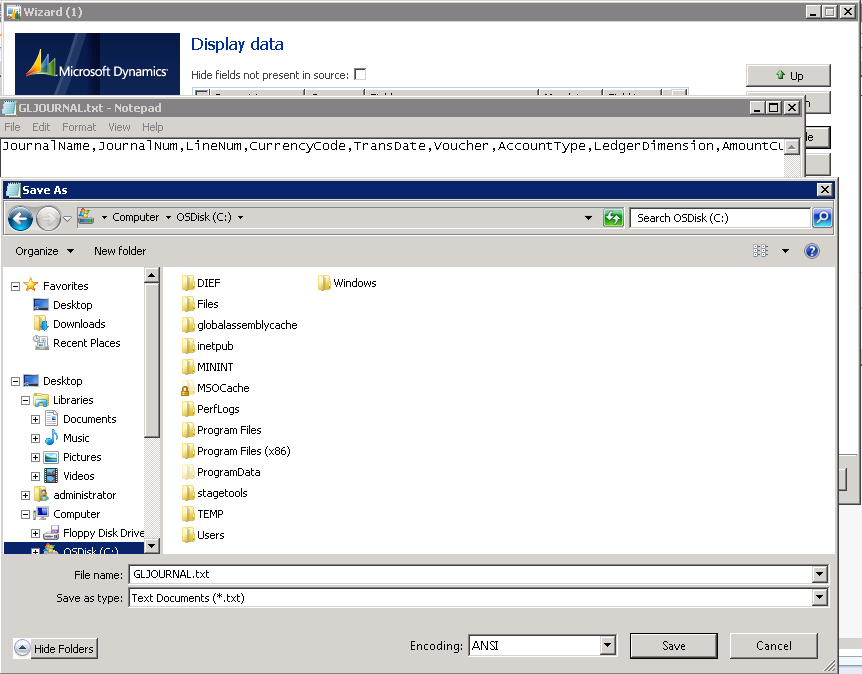Open the Format menu in Notepad
862x674 pixels.
tap(78, 127)
